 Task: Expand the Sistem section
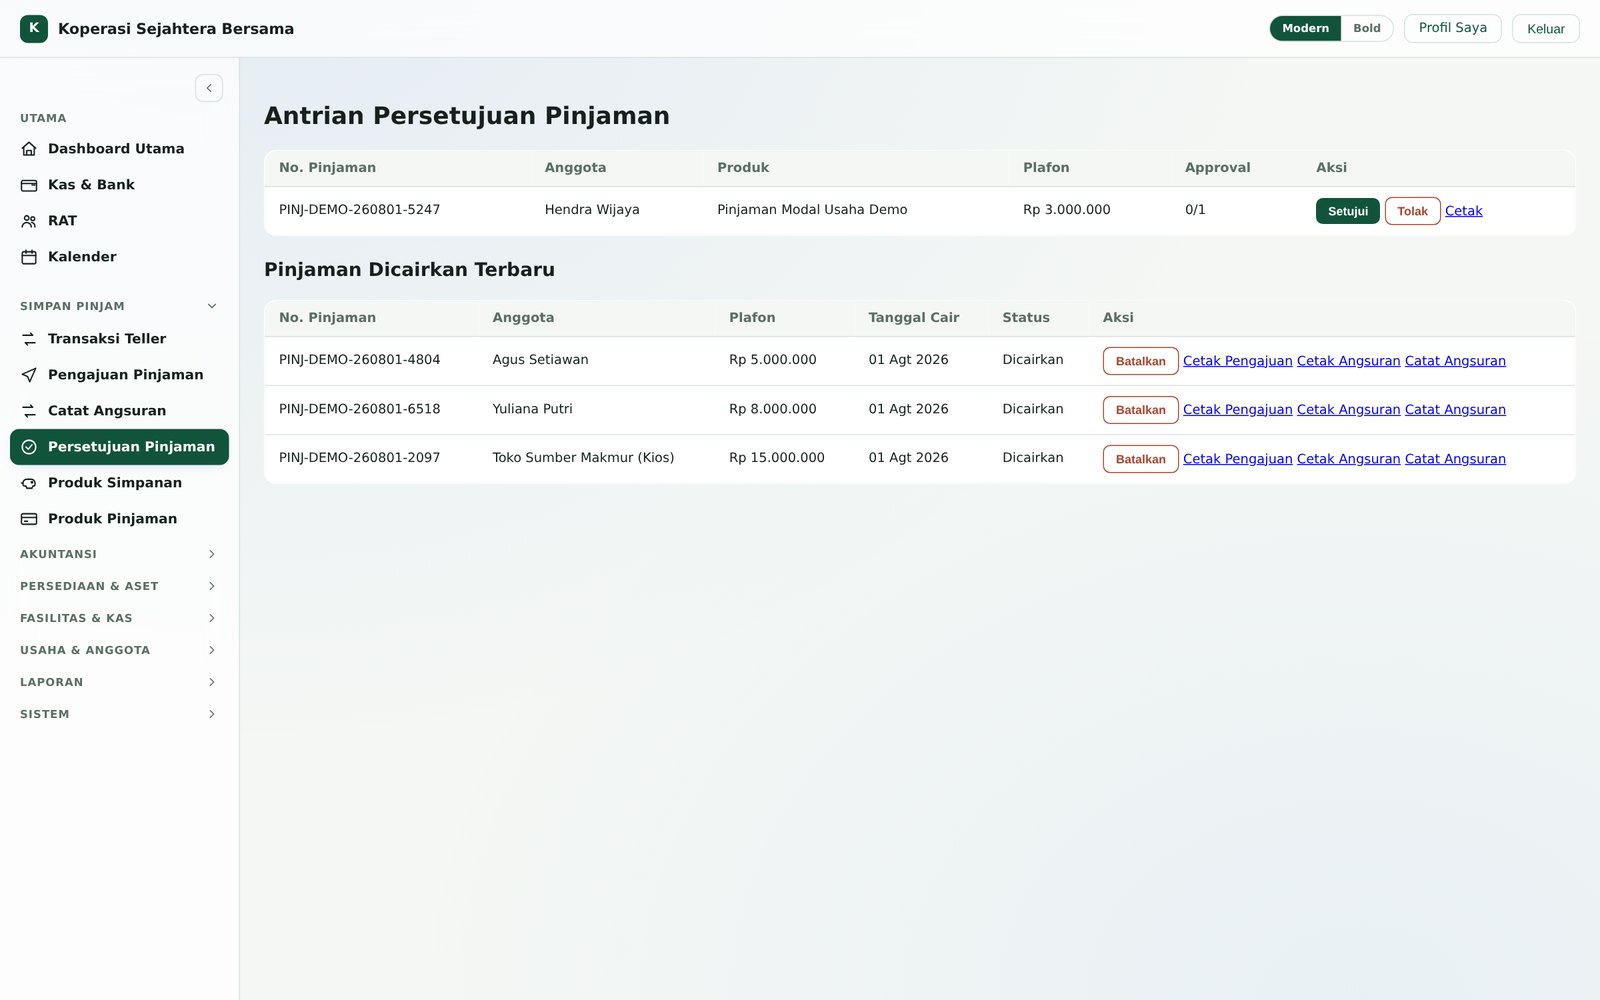119,714
